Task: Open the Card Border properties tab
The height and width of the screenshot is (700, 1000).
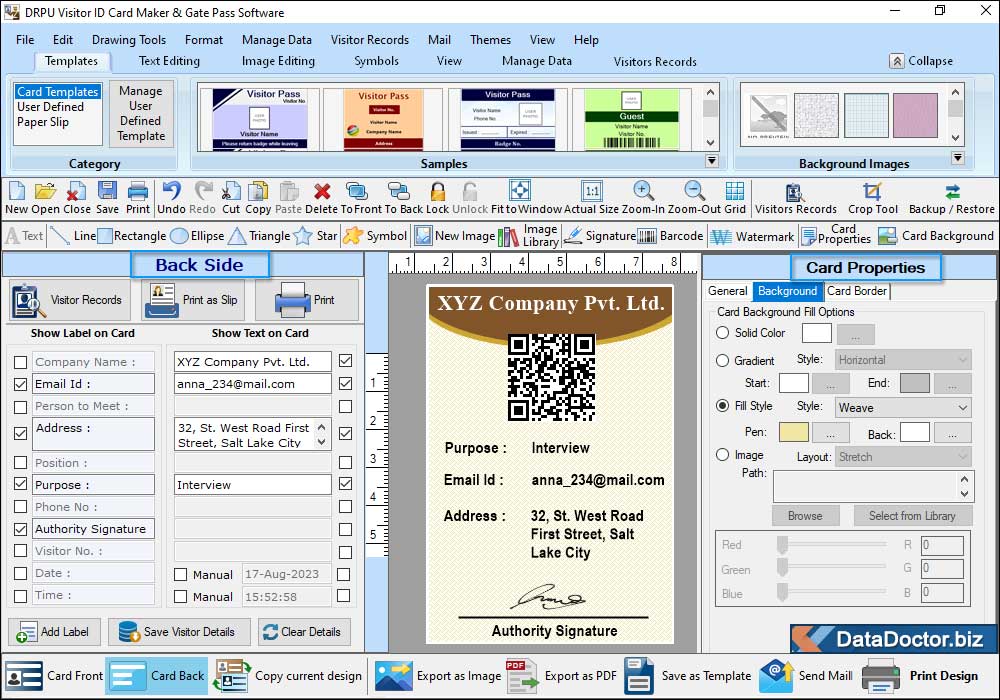Action: point(857,291)
